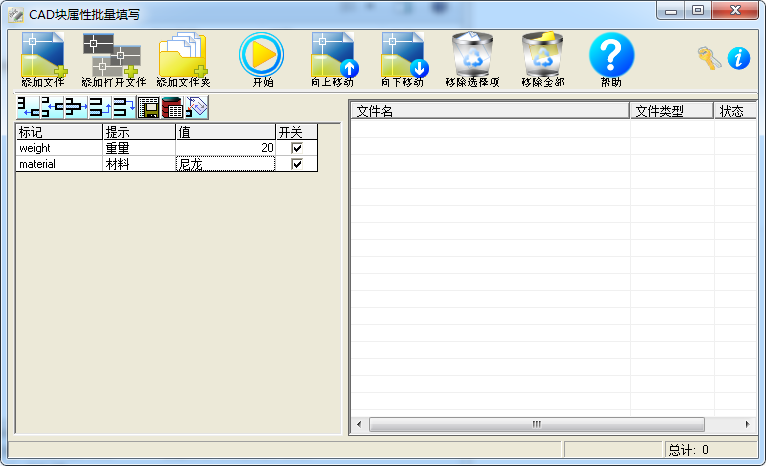The width and height of the screenshot is (766, 466).
Task: Click the weight value cell showing 20
Action: coord(225,148)
